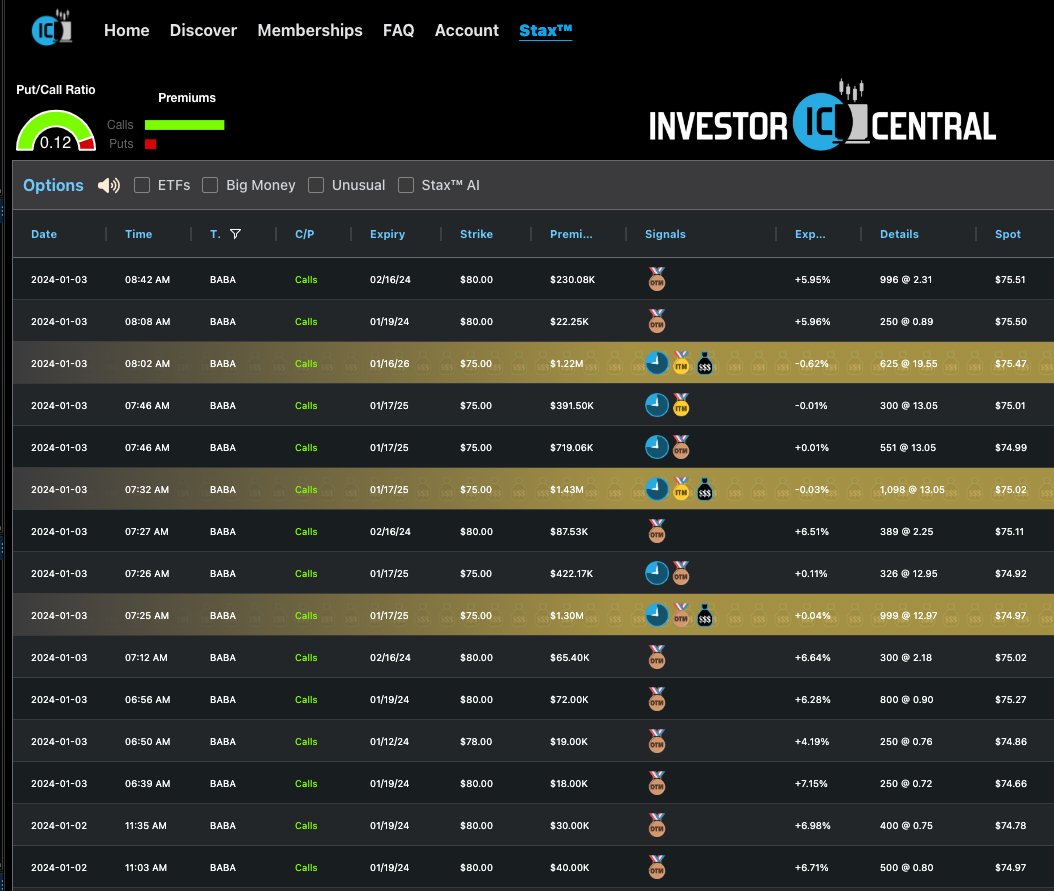Viewport: 1054px width, 891px height.
Task: Click the red Puts premiums bar
Action: 151,144
